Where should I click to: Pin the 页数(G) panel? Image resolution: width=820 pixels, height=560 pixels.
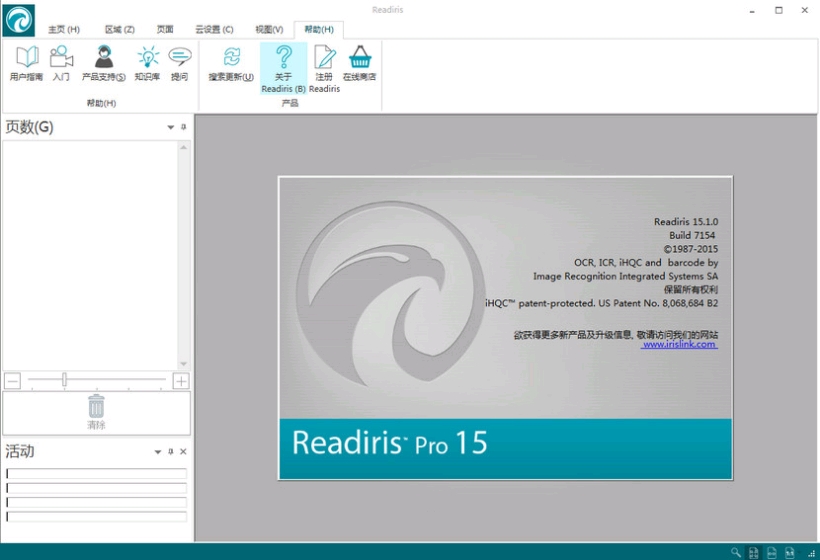pos(184,127)
